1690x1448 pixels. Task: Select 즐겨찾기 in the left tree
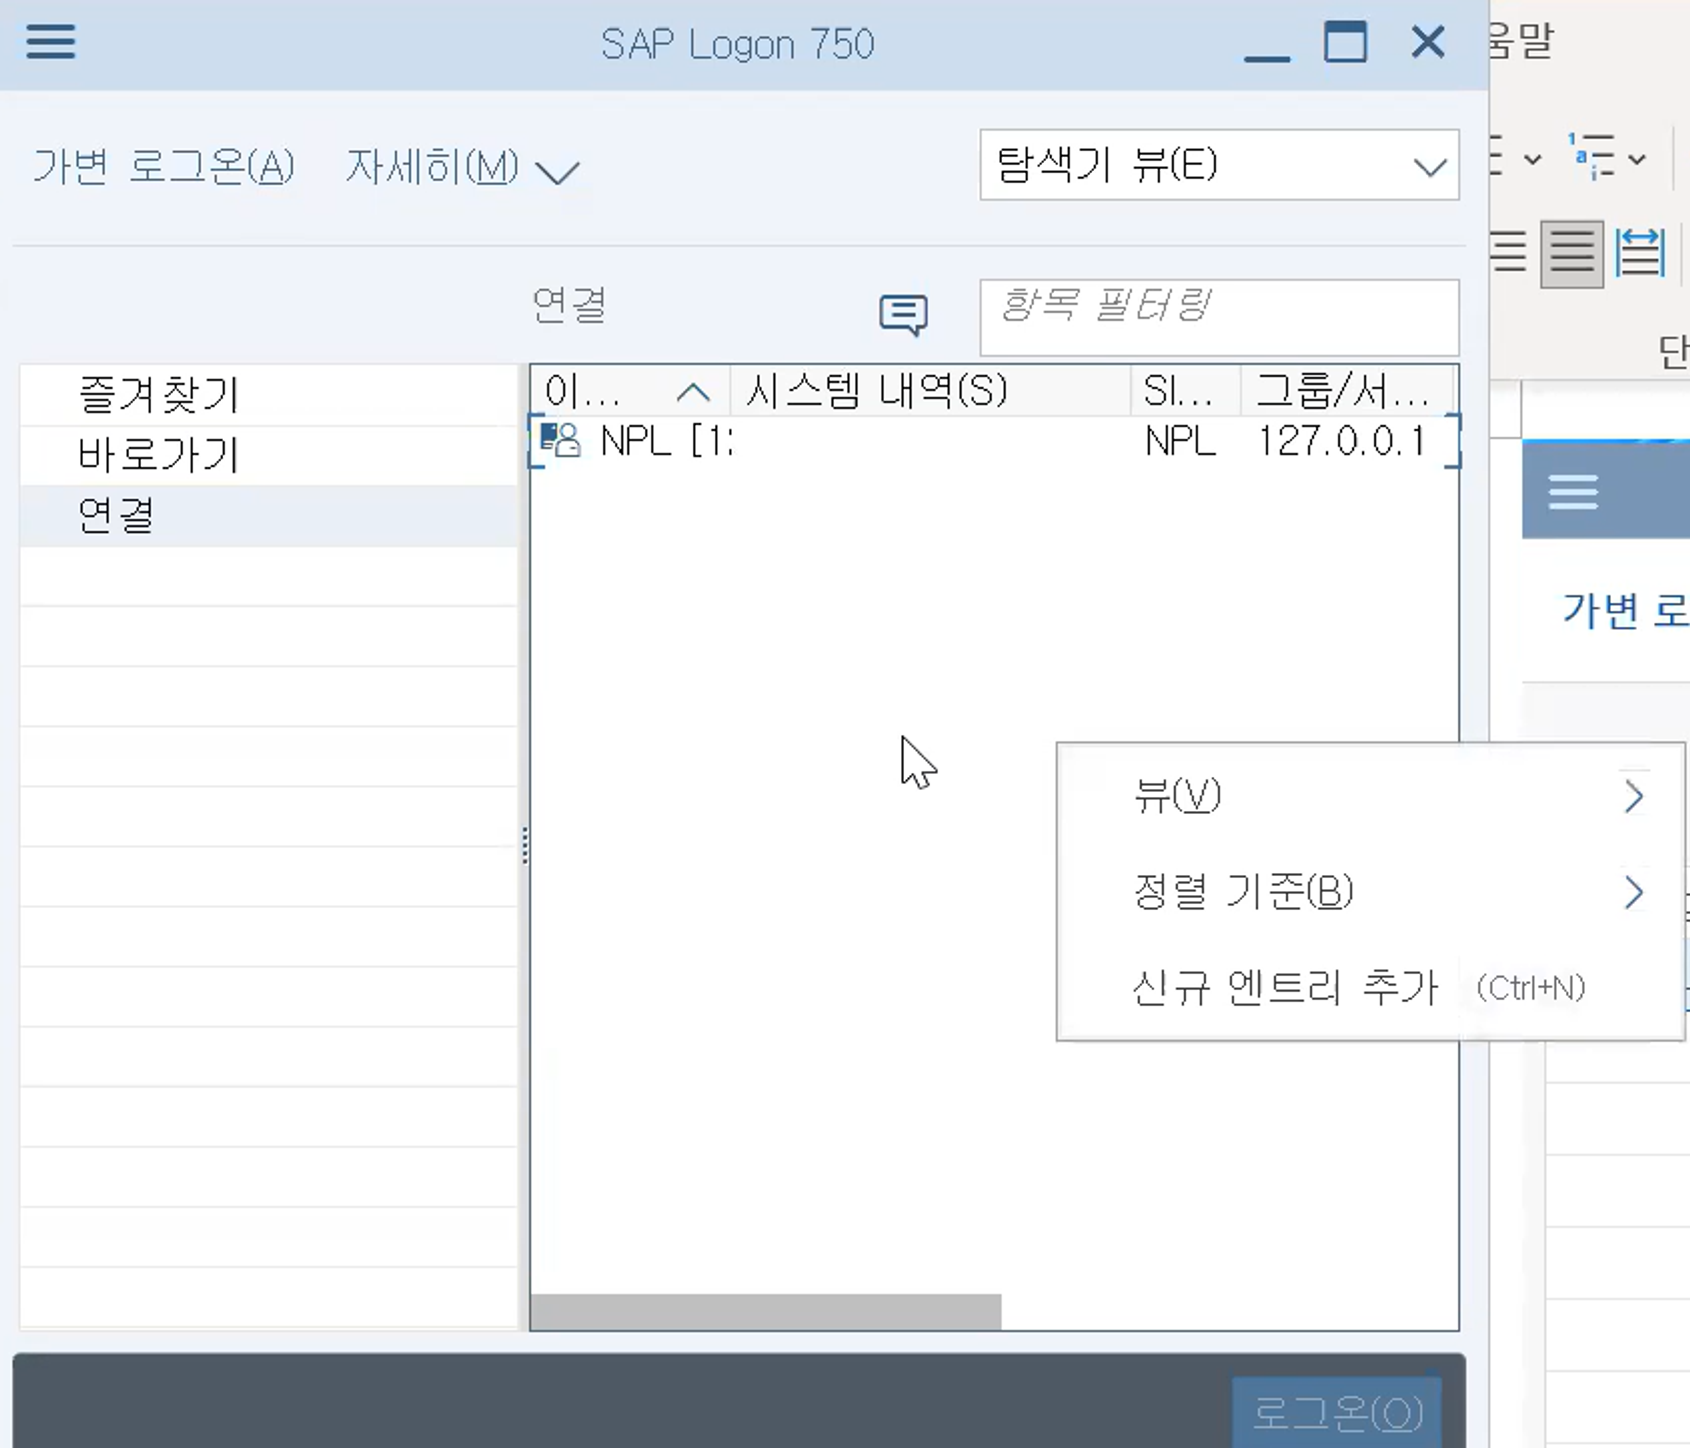268,395
